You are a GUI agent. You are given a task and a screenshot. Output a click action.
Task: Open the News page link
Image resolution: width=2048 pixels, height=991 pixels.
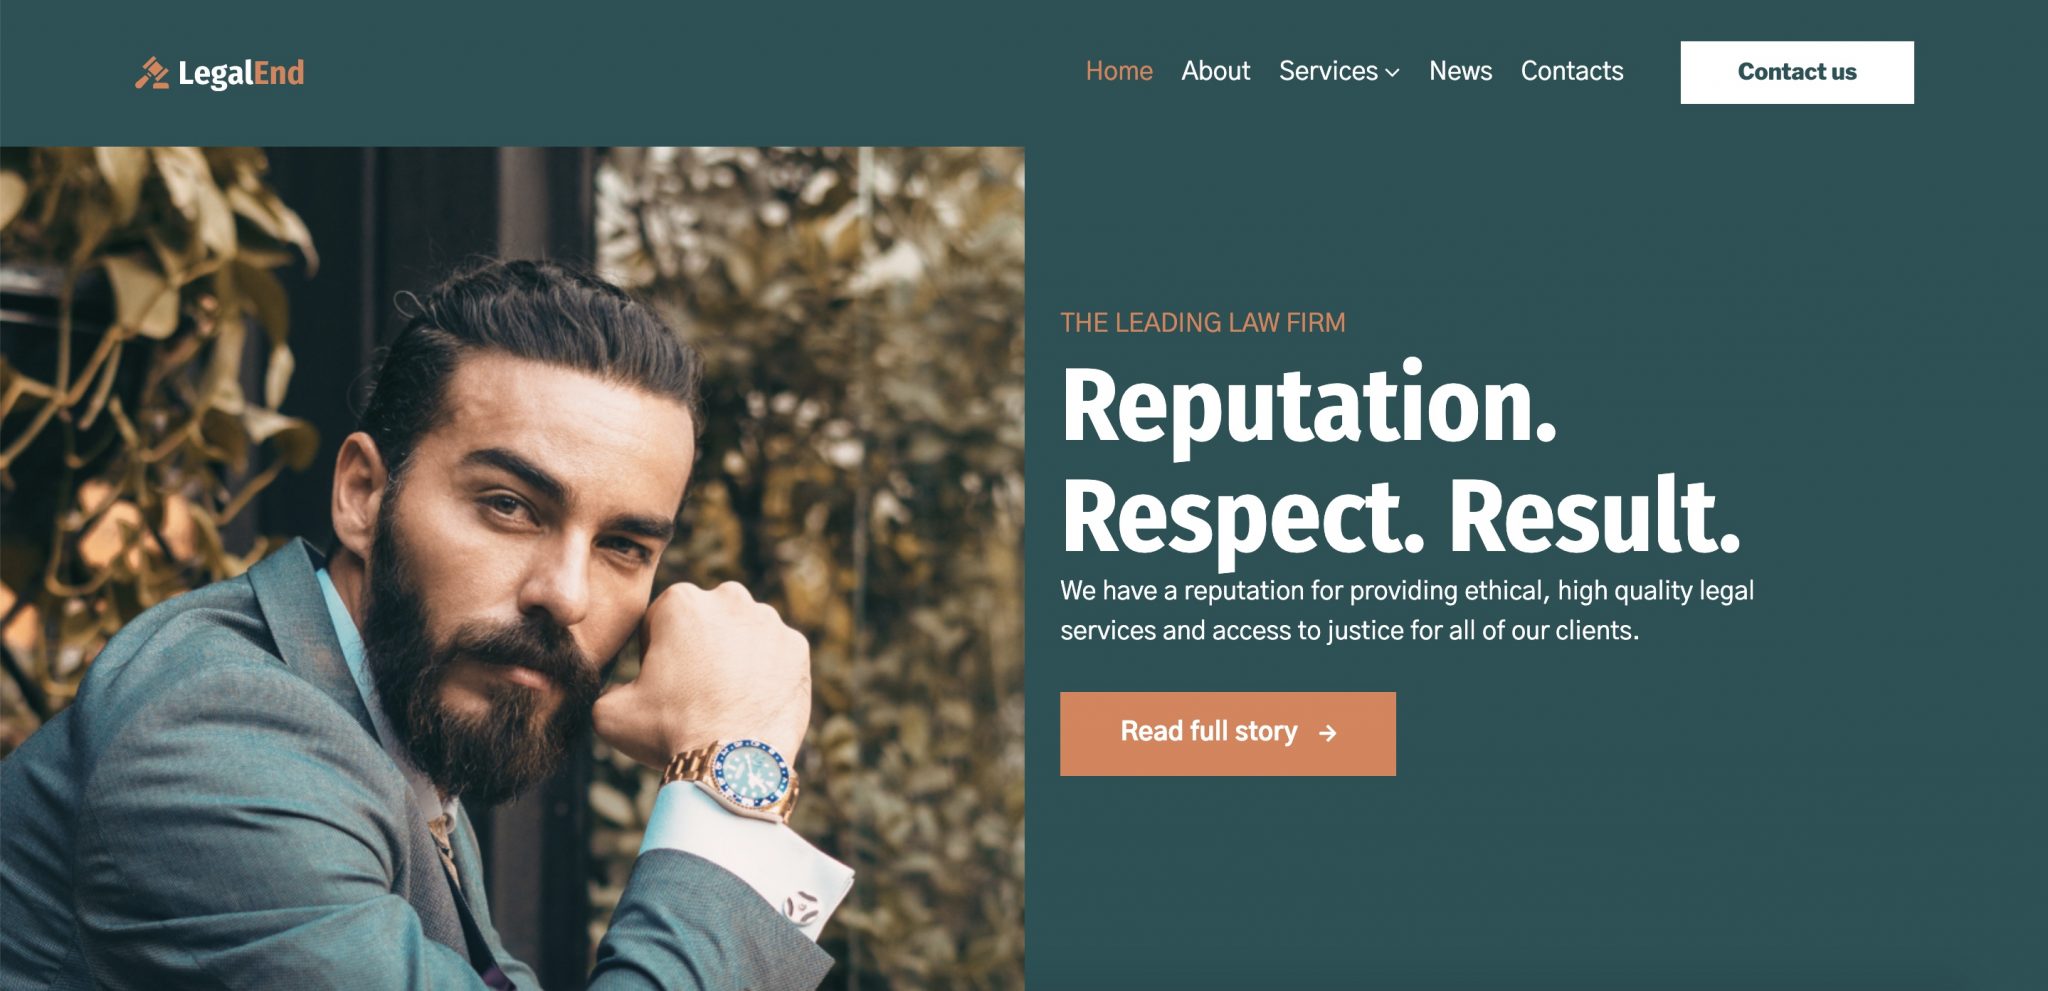1460,71
